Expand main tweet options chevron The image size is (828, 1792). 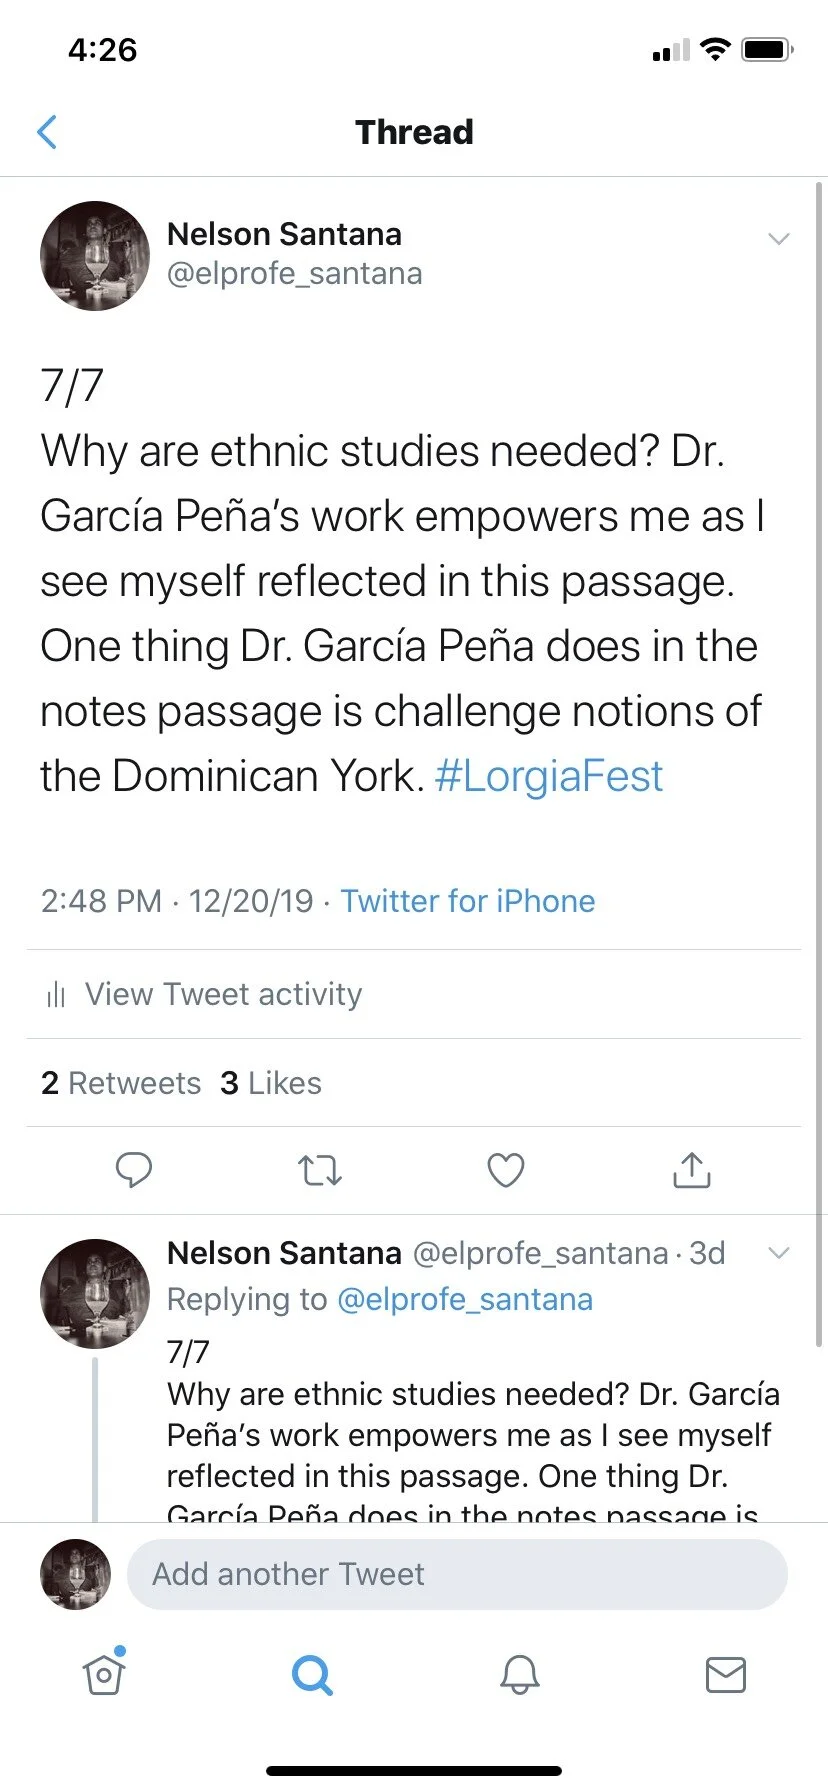778,238
